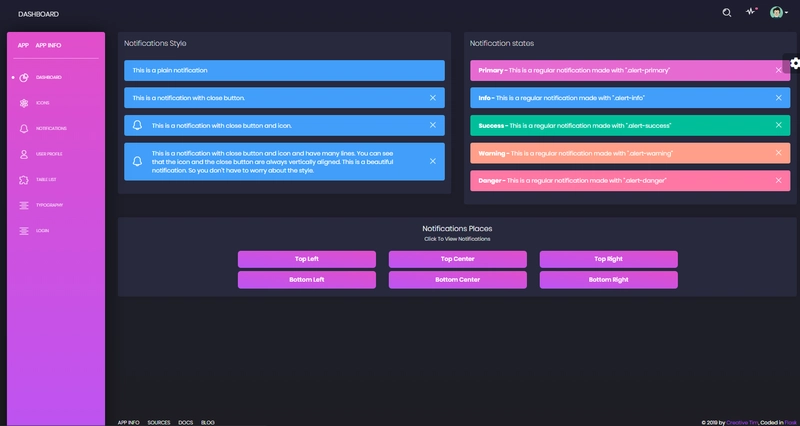The width and height of the screenshot is (800, 426).
Task: Dismiss the Primary alert notification
Action: tap(779, 70)
